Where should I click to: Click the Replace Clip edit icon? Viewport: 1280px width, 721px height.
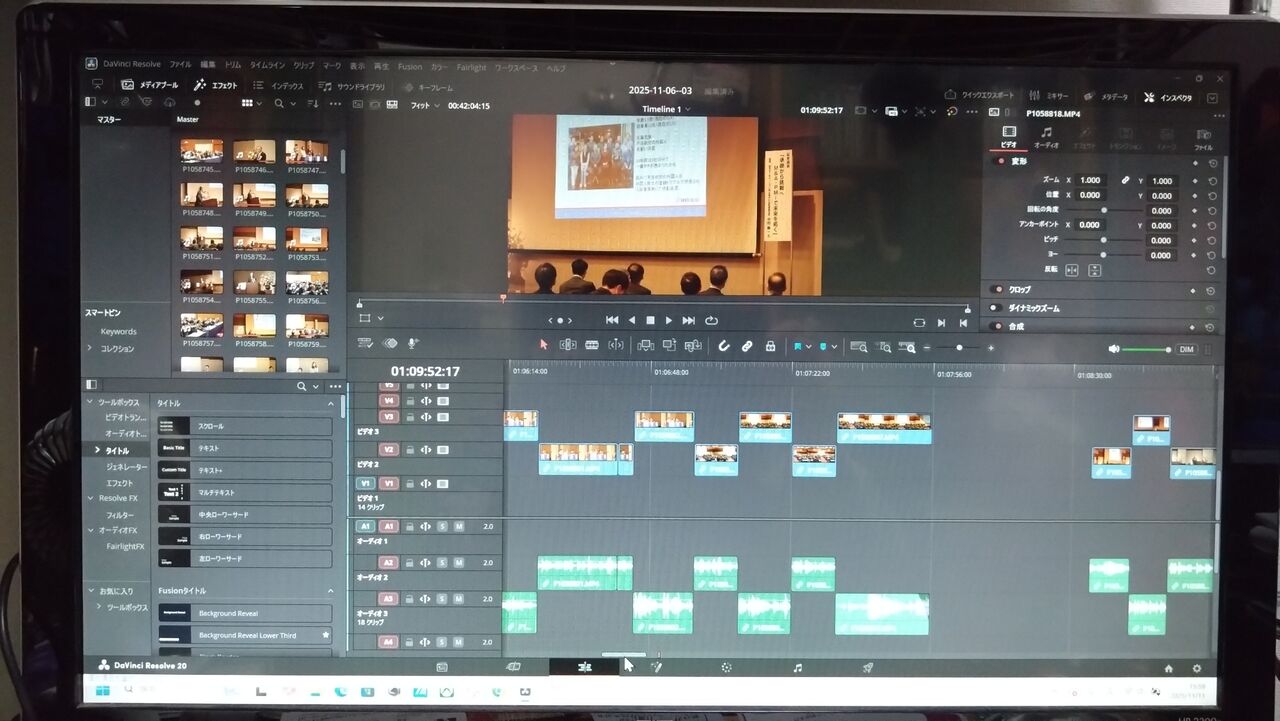(x=693, y=346)
